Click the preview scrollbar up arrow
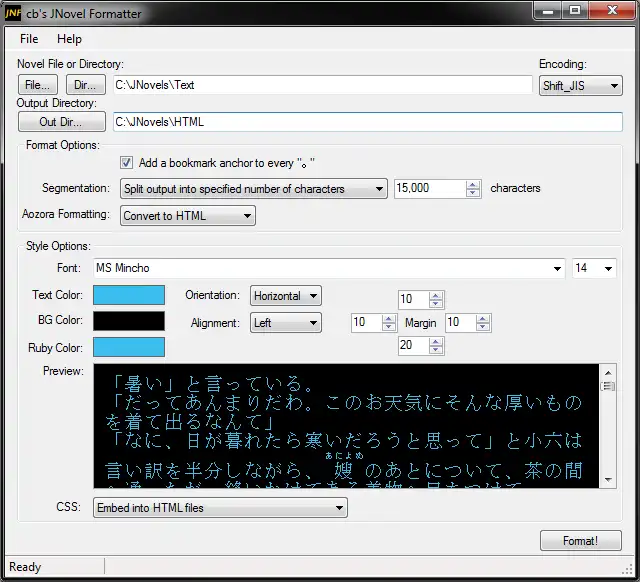 [x=608, y=372]
